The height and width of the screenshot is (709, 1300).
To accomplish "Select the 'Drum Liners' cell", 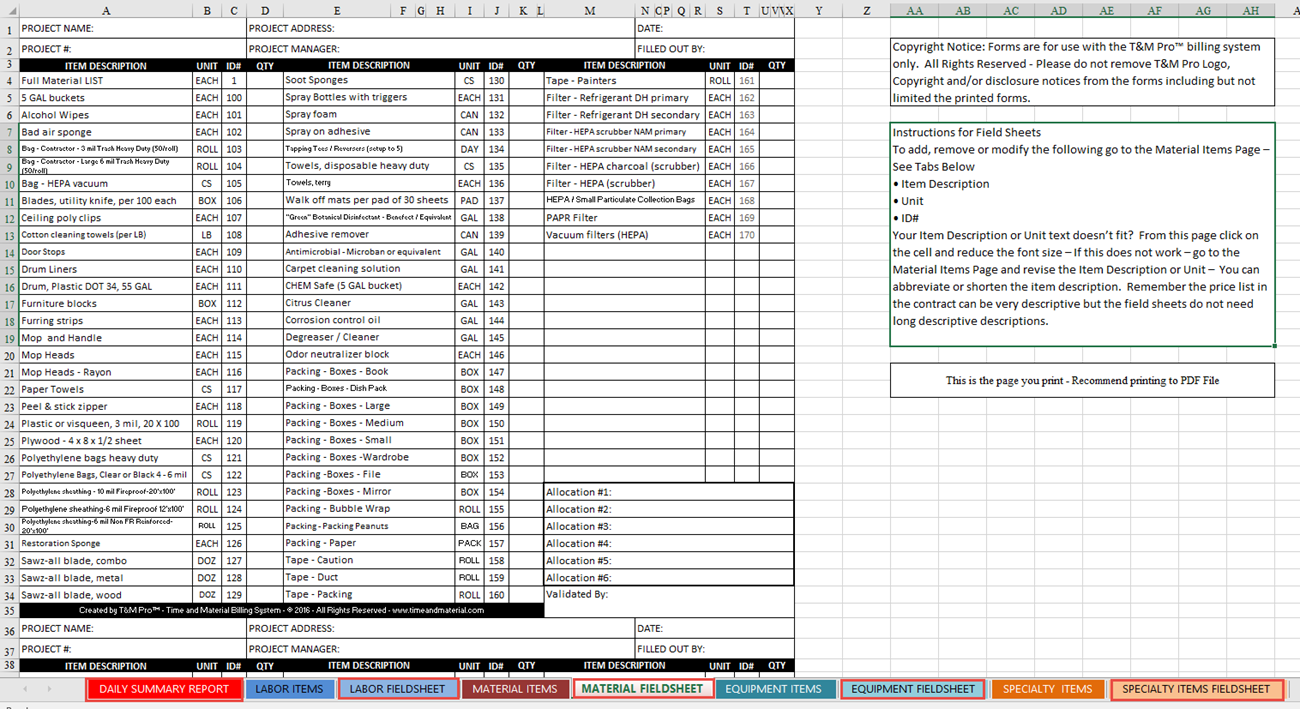I will pos(106,269).
